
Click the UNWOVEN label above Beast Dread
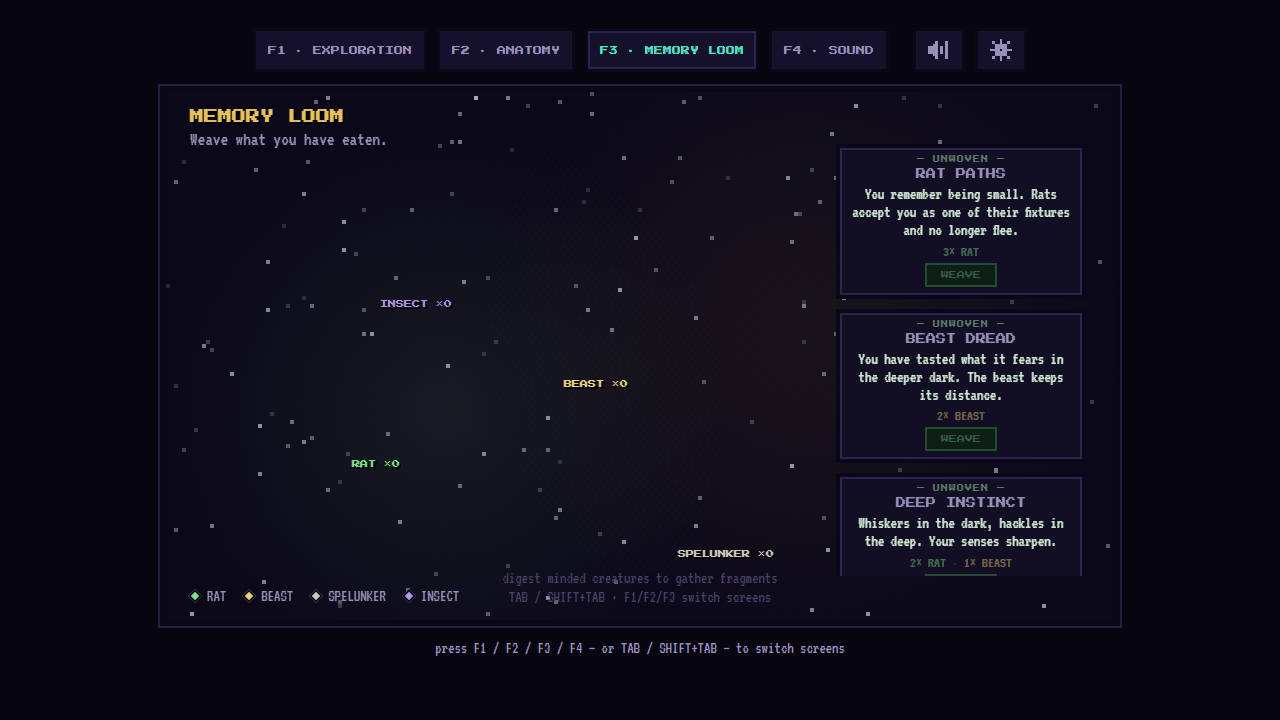(x=961, y=324)
